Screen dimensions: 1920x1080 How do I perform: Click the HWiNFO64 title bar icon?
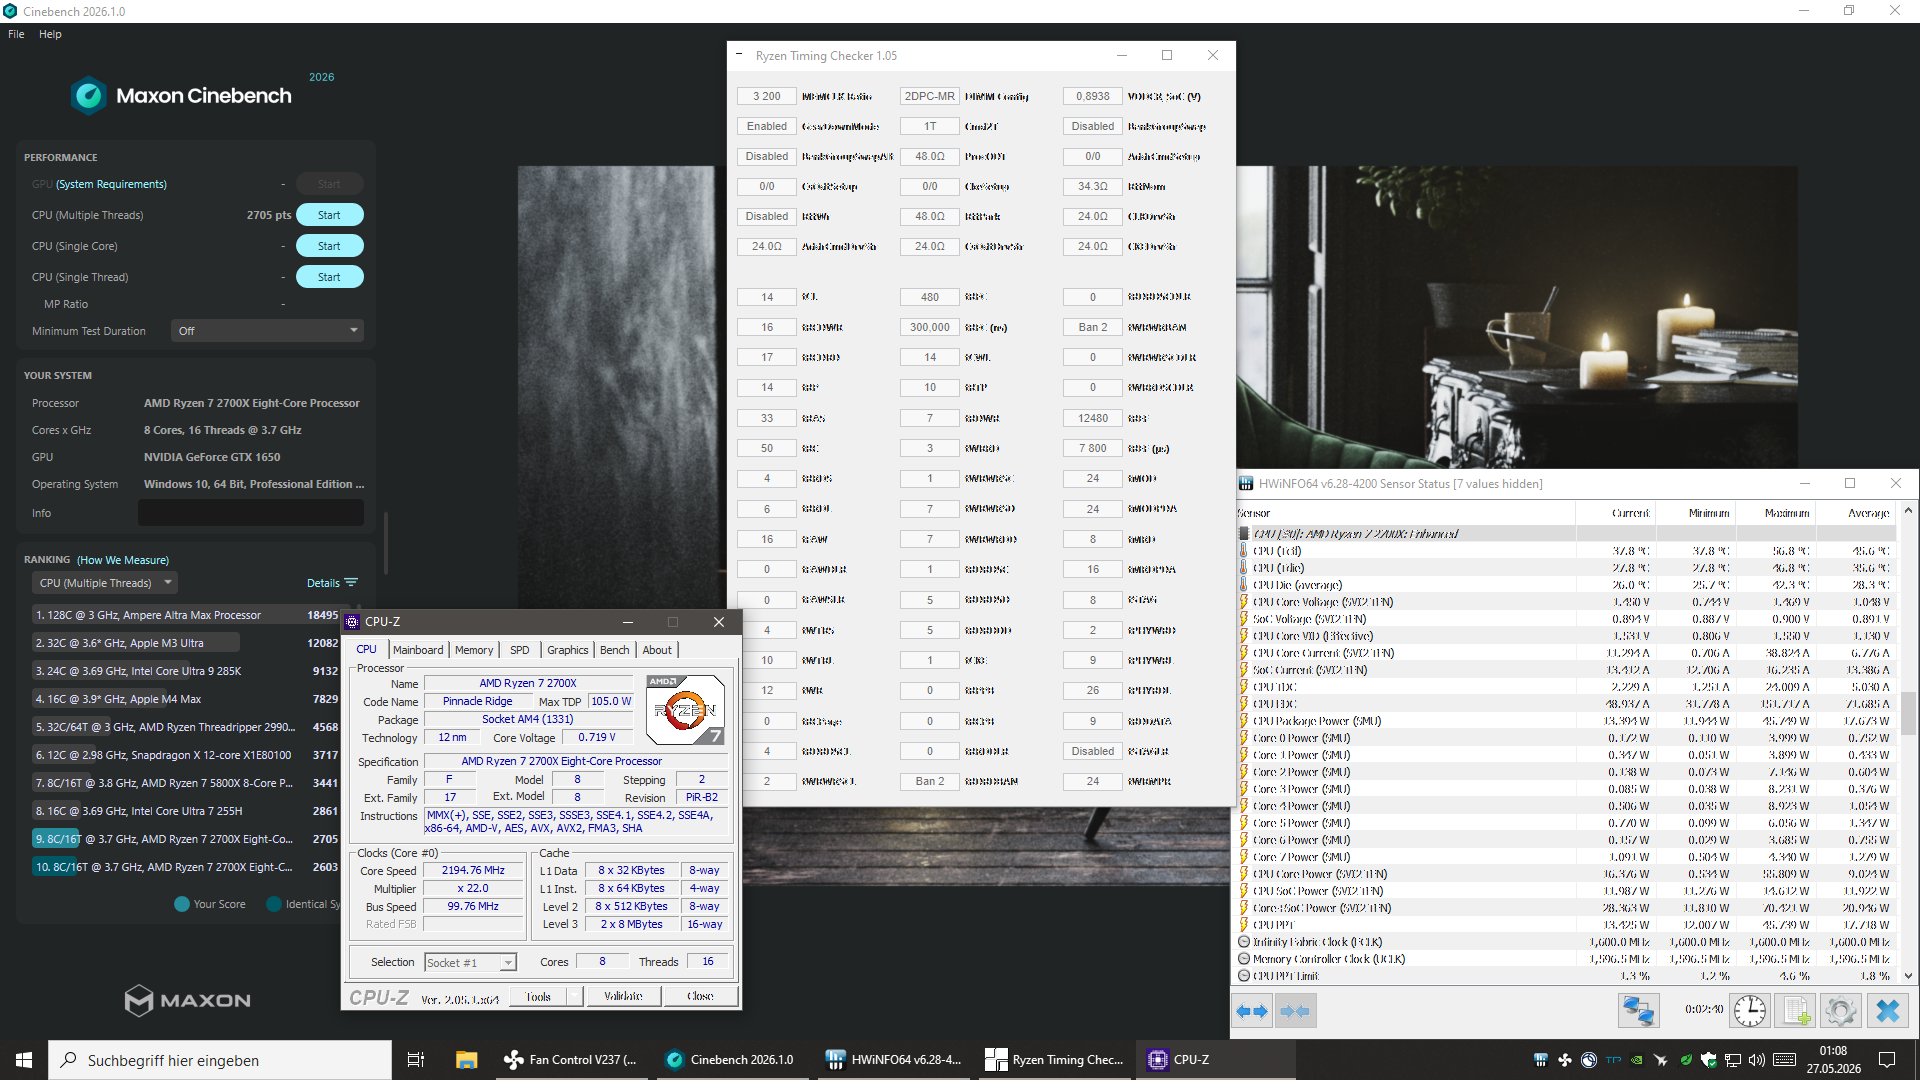click(x=1246, y=484)
